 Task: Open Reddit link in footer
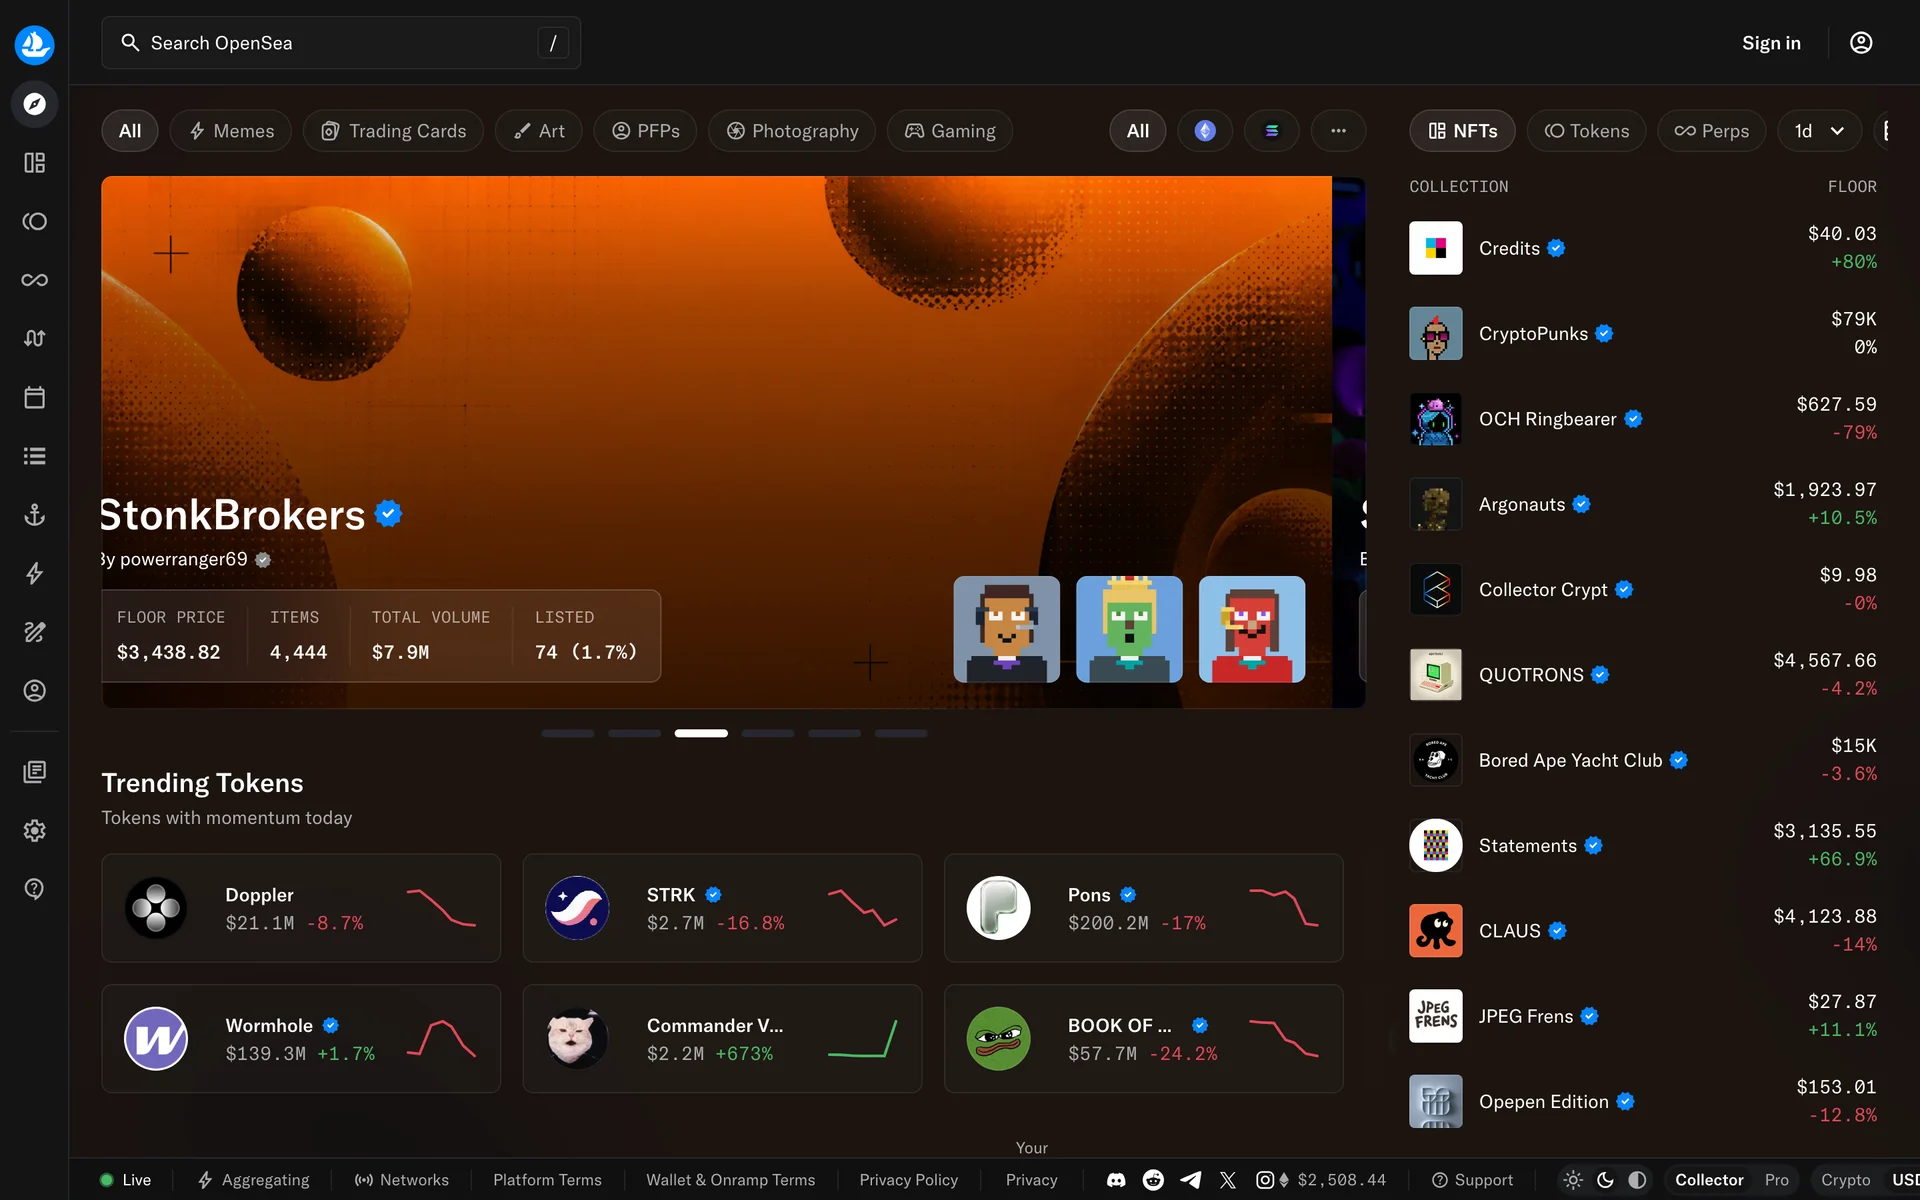[x=1153, y=1180]
